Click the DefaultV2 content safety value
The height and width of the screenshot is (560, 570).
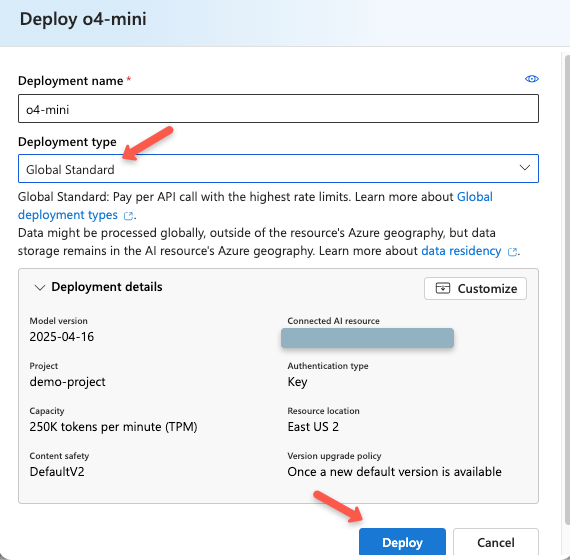pos(57,472)
